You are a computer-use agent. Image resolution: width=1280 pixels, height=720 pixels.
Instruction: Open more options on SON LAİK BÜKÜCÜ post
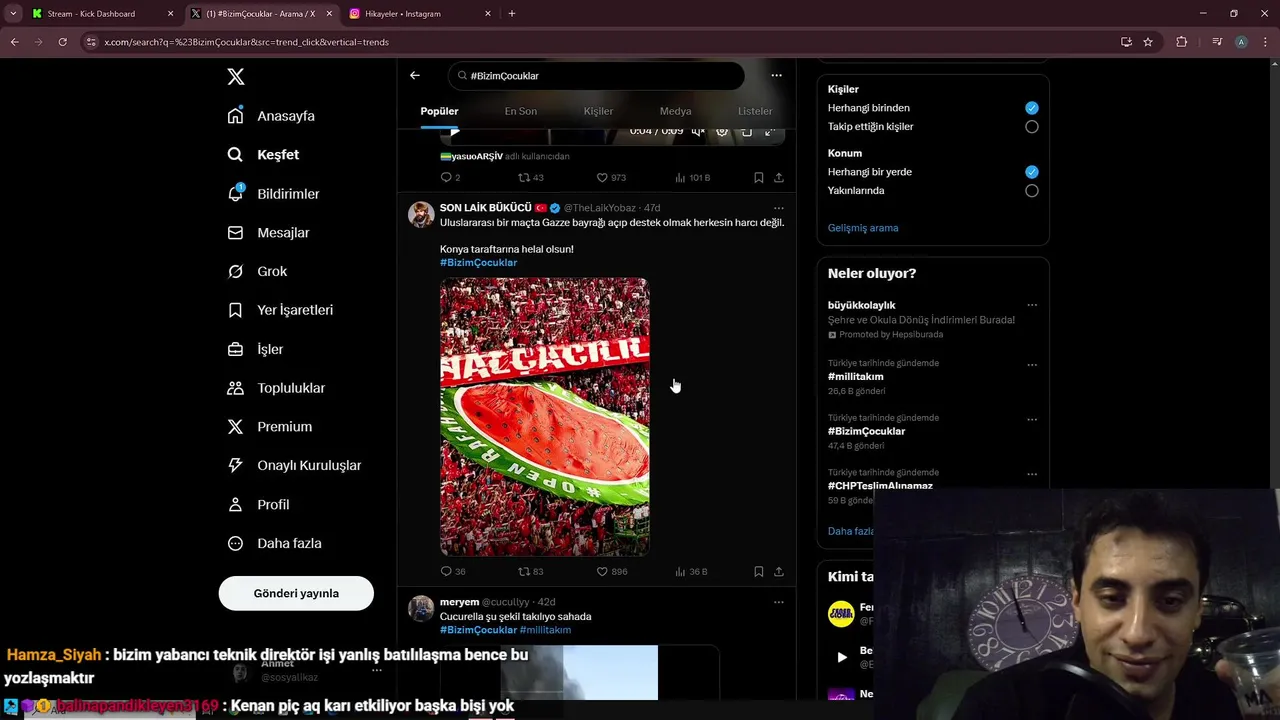tap(778, 208)
